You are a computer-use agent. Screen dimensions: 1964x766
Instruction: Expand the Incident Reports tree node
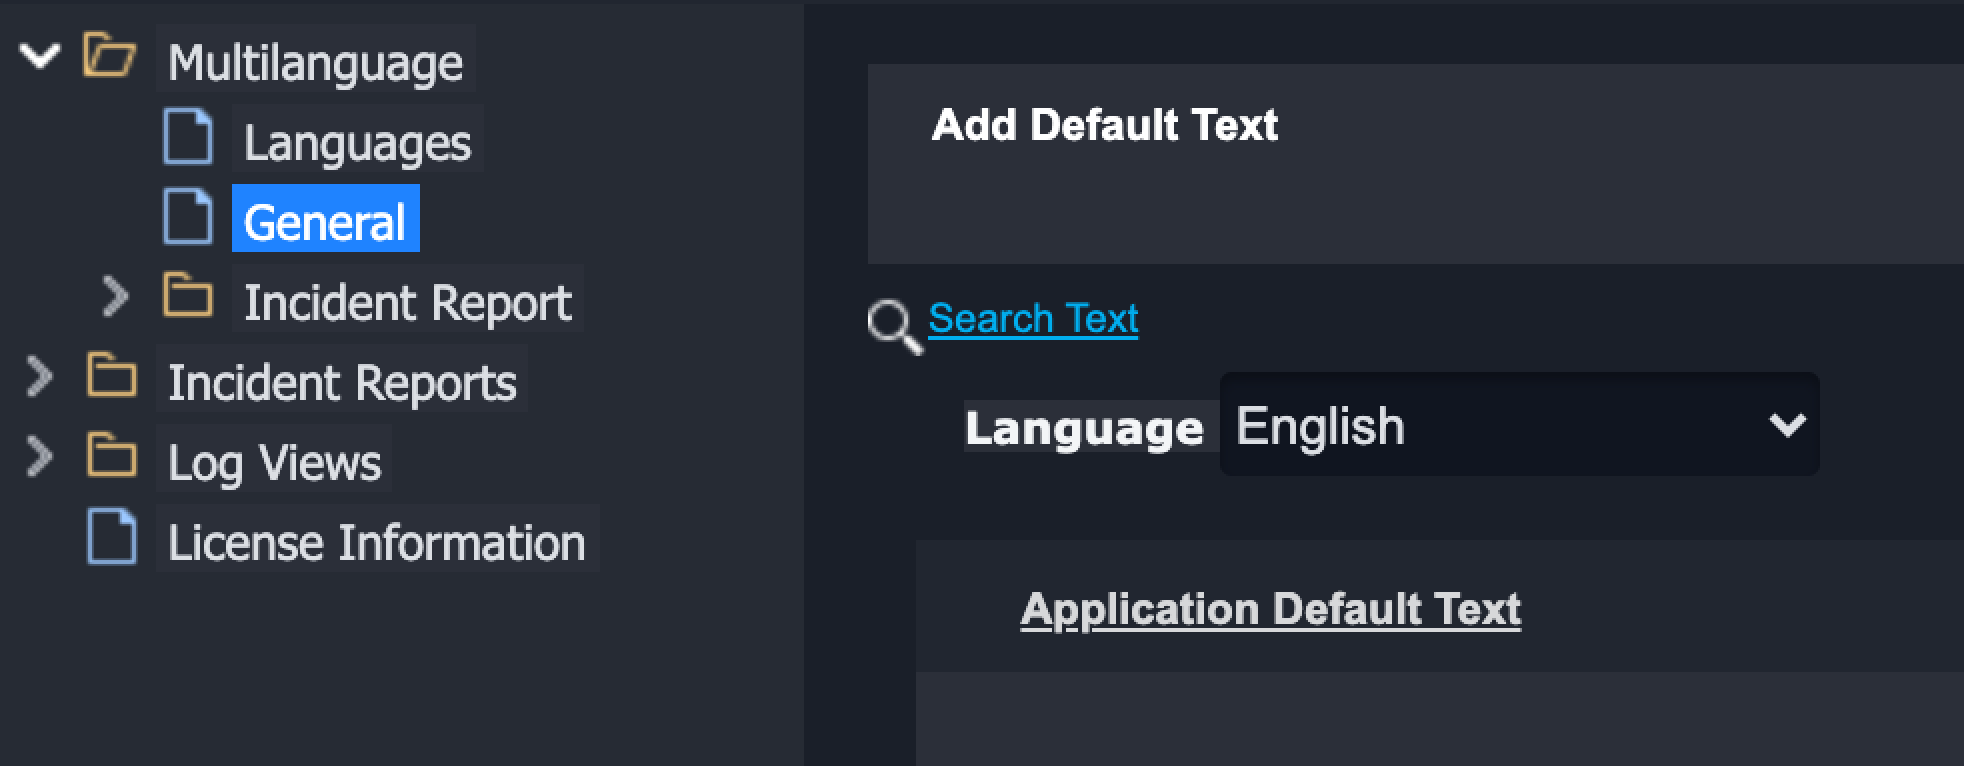(x=39, y=377)
